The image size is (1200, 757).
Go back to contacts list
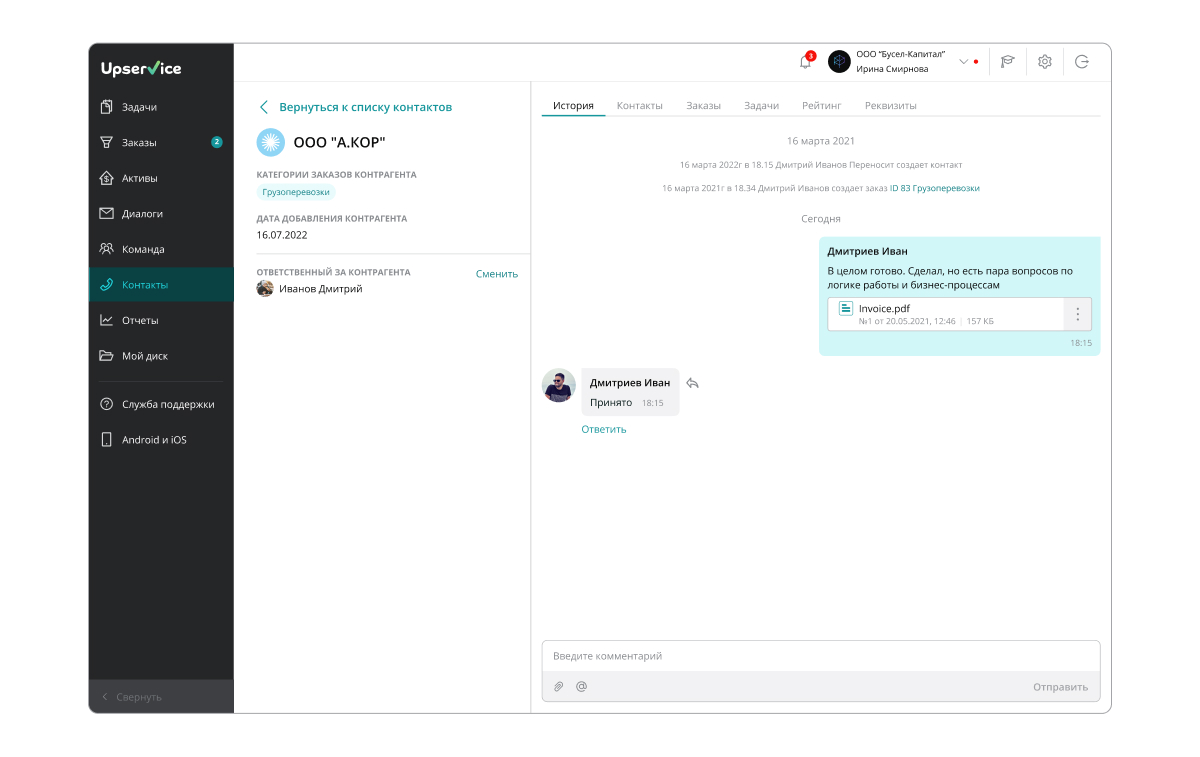pyautogui.click(x=355, y=107)
